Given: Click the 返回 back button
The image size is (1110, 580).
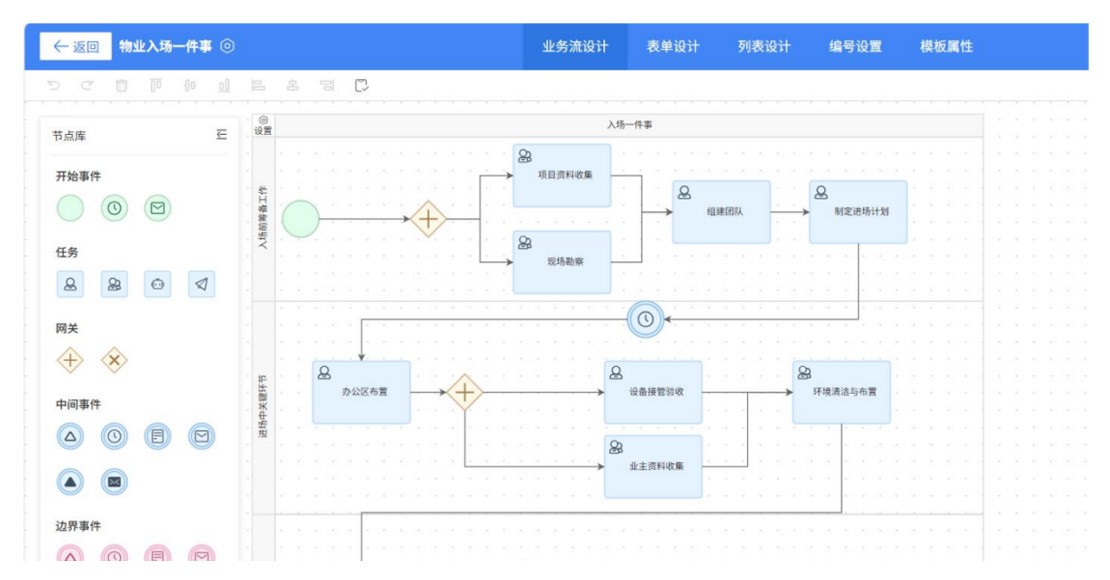Looking at the screenshot, I should point(76,46).
